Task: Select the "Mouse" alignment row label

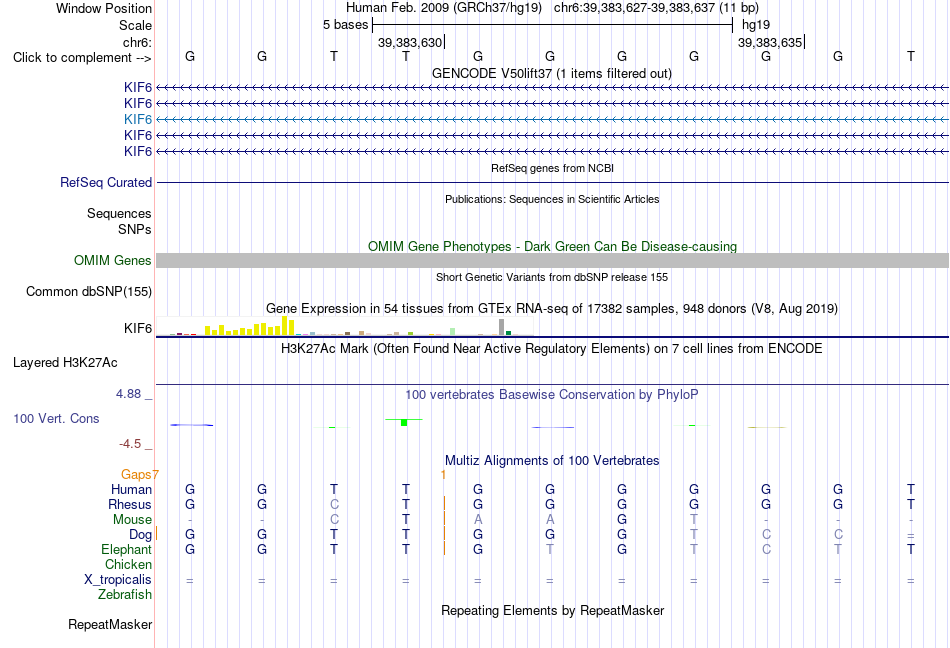Action: tap(132, 520)
